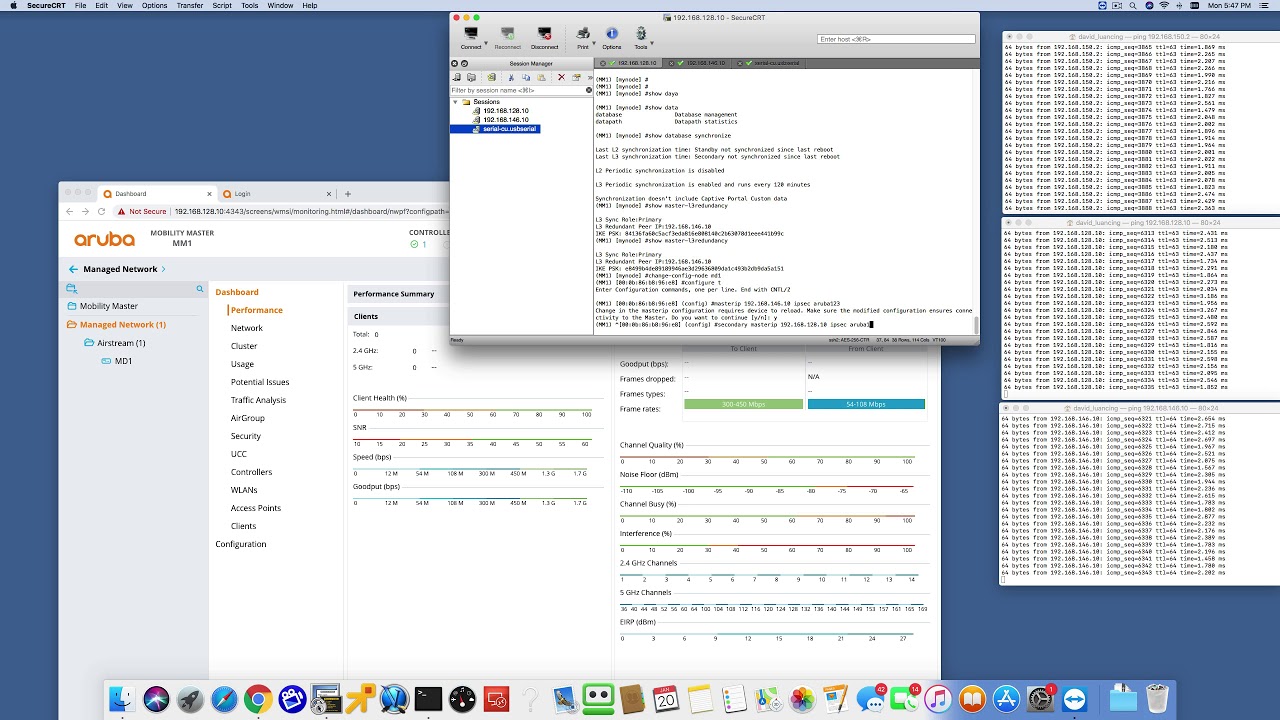Click the blue back arrow beside Managed Network
The width and height of the screenshot is (1280, 720).
click(73, 269)
